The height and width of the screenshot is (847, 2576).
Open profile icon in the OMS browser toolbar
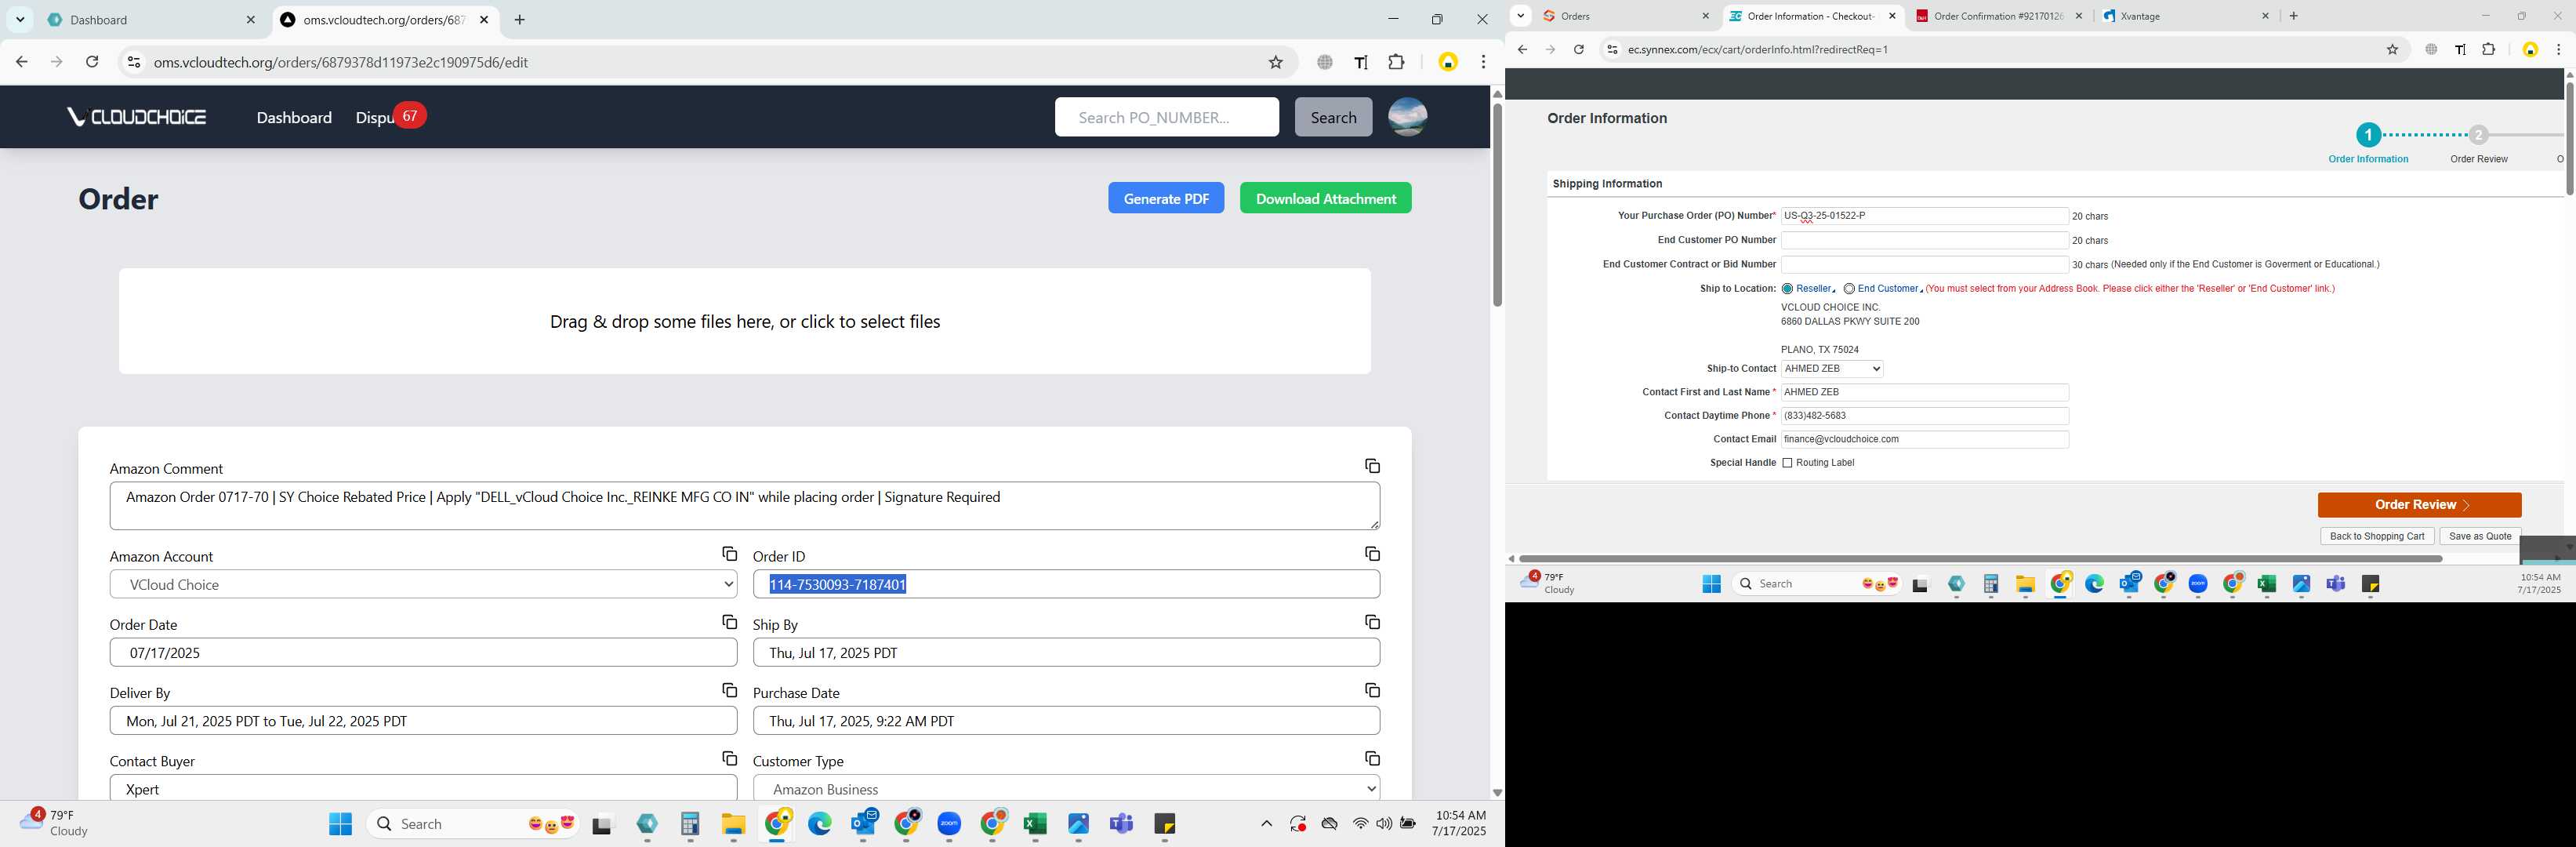pos(1447,62)
